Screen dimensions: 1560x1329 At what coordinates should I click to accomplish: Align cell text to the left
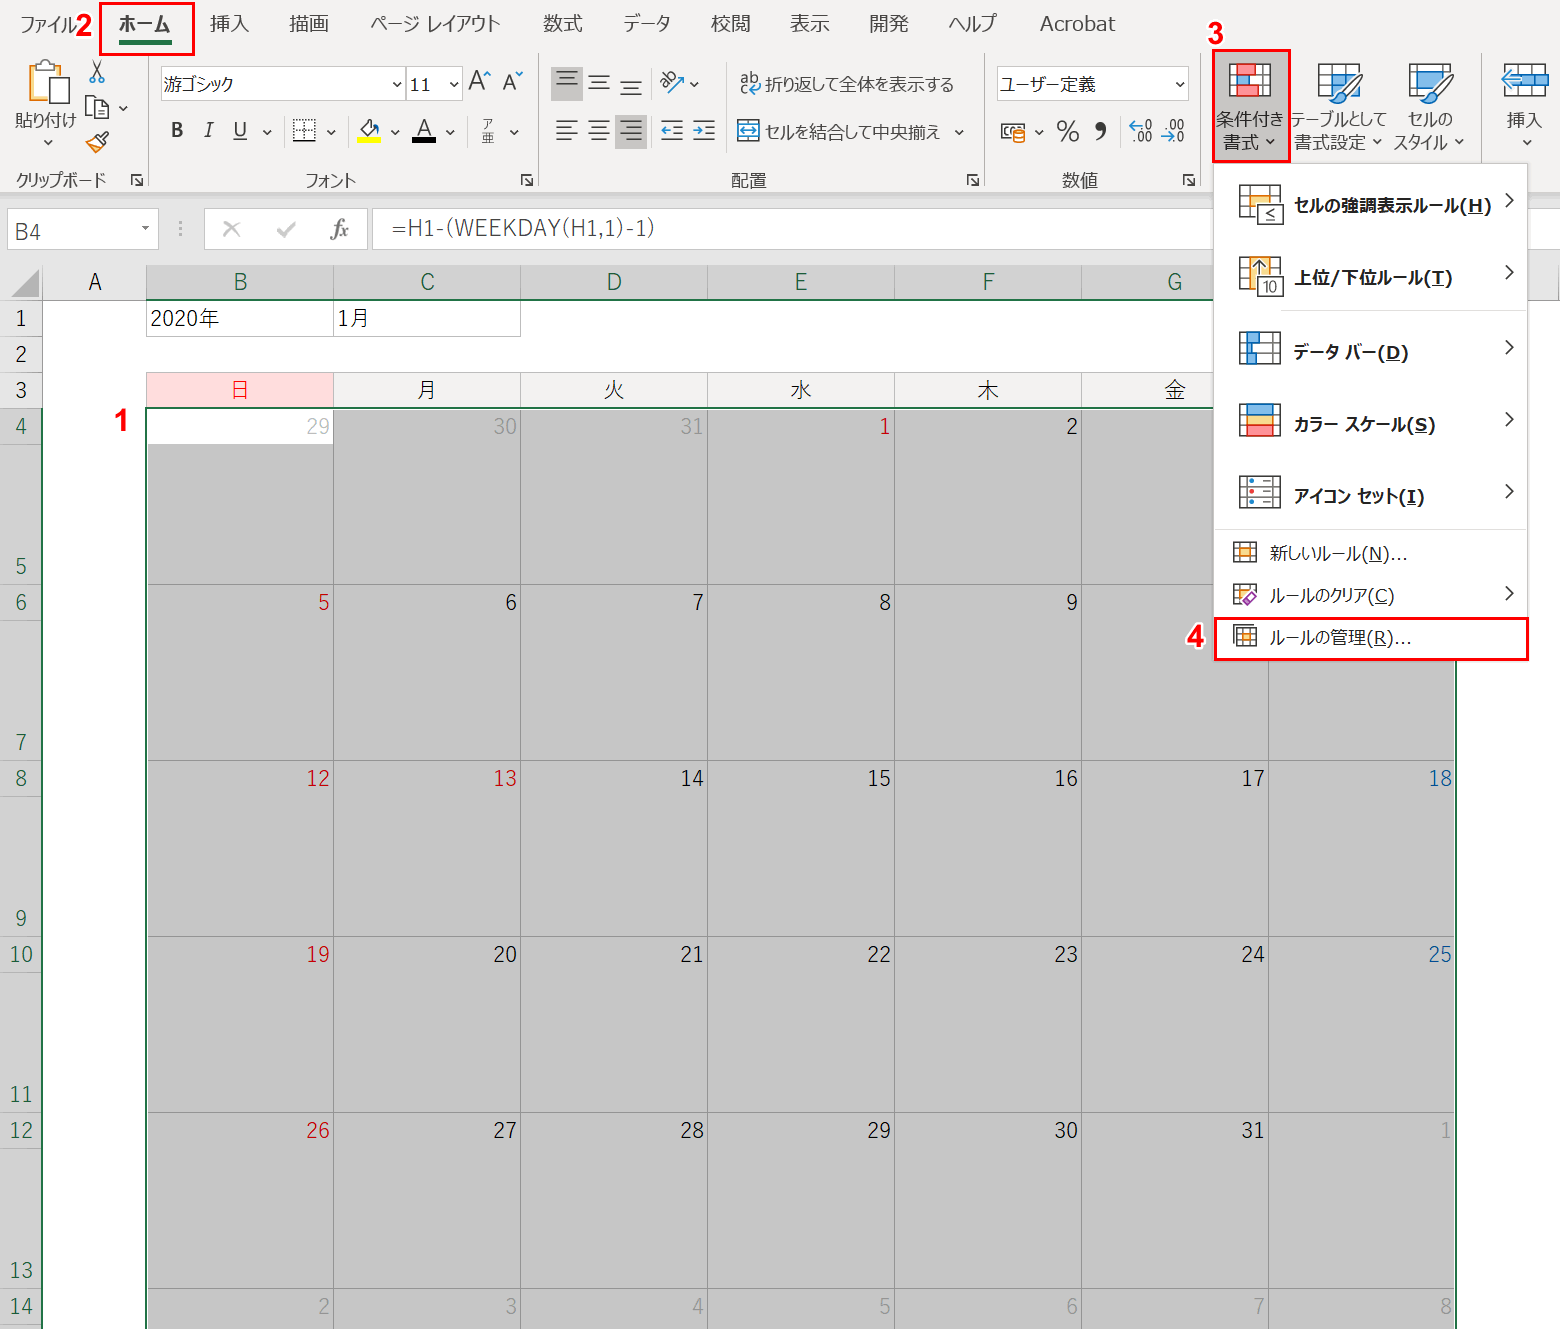click(x=567, y=131)
